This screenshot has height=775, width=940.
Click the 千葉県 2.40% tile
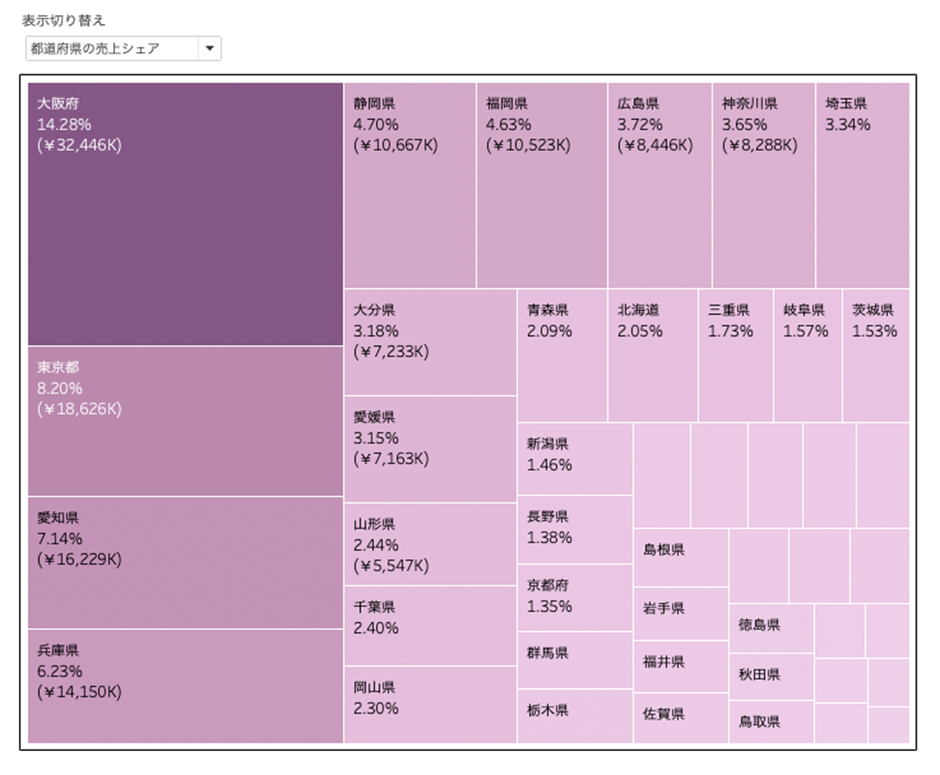pos(430,626)
